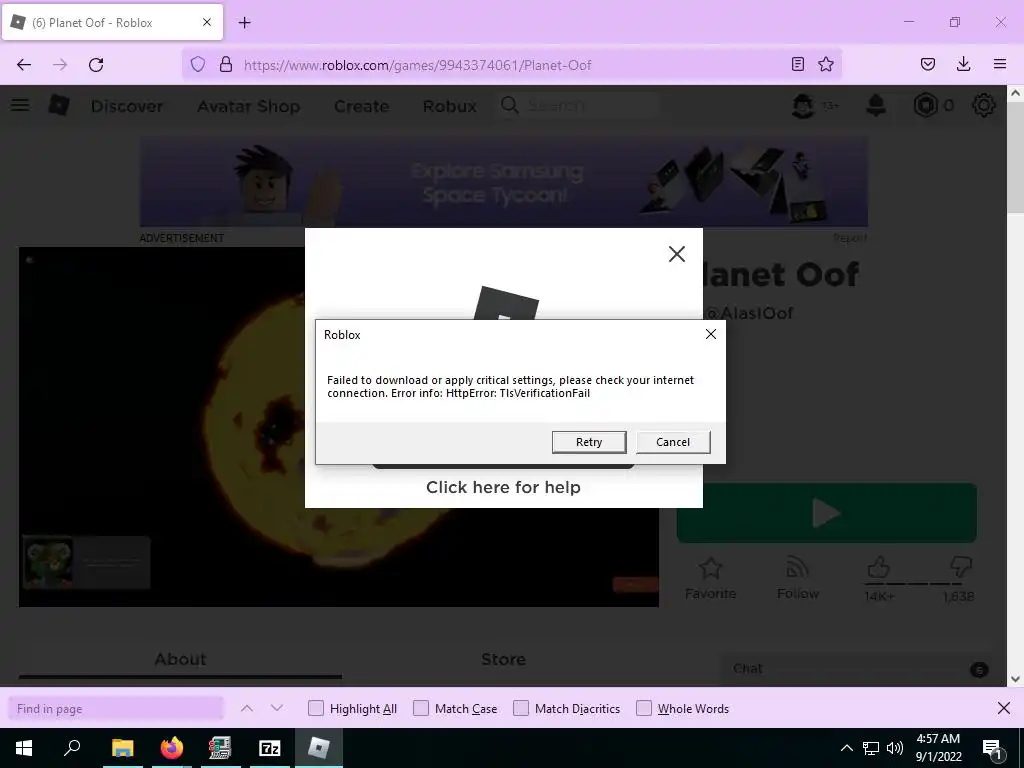Close the find bar
Screen dimensions: 1024x768
coord(1004,708)
